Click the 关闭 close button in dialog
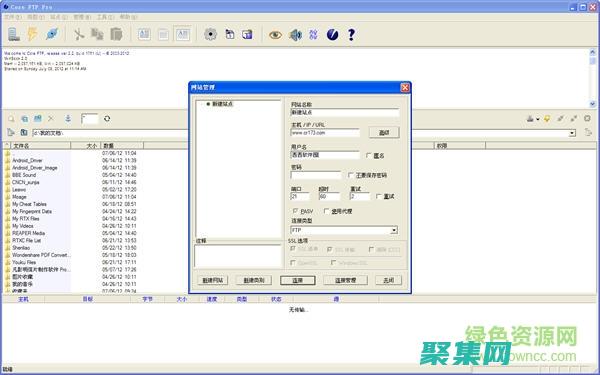This screenshot has width=600, height=375. pos(388,280)
